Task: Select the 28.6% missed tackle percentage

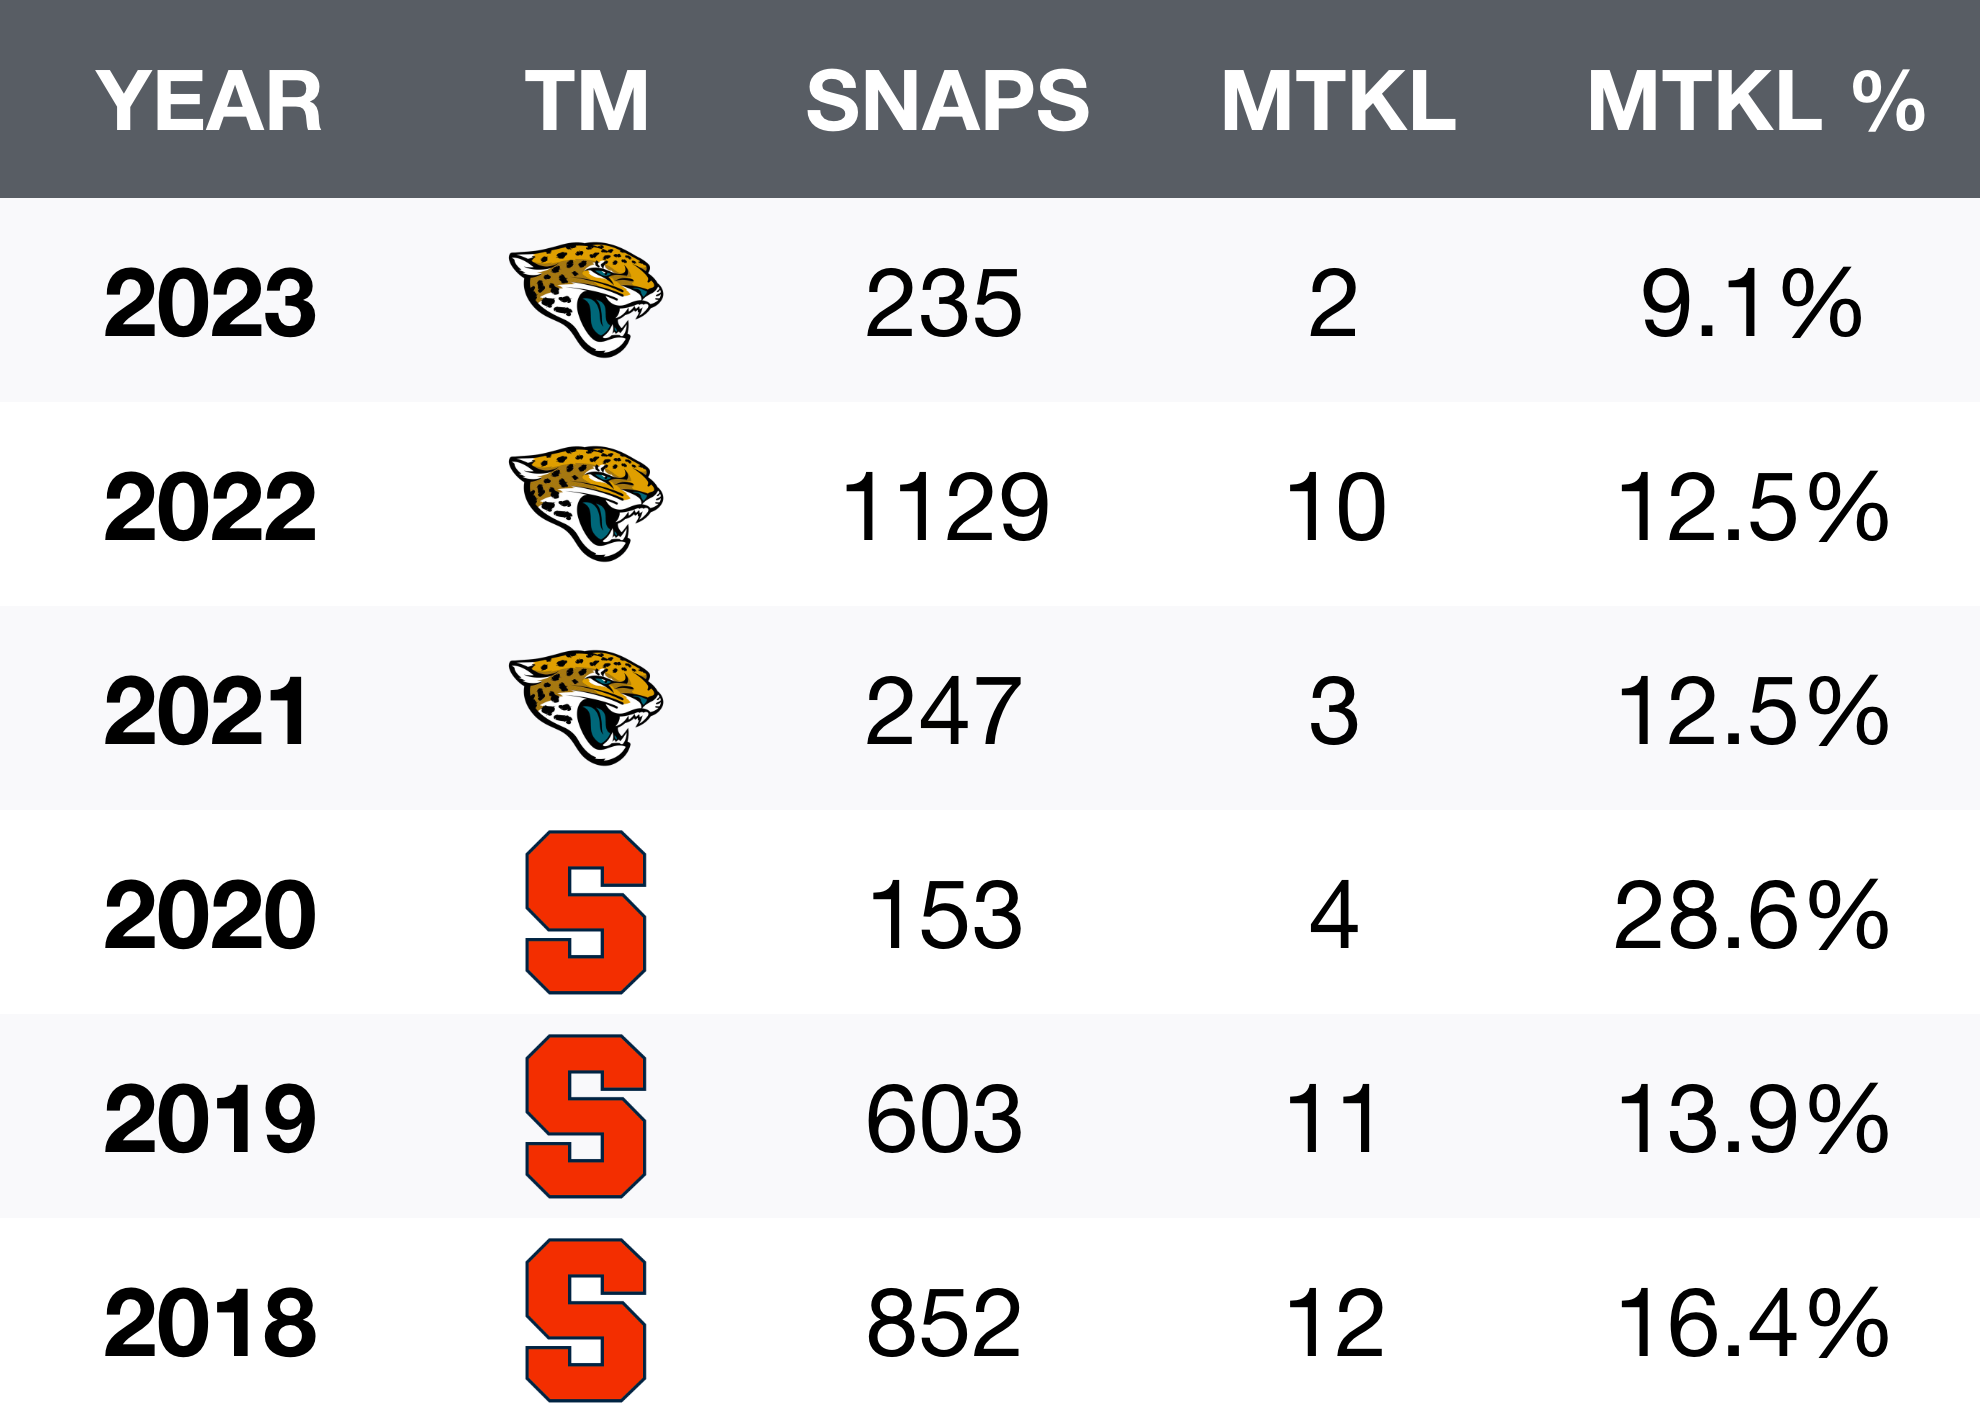Action: coord(1752,916)
